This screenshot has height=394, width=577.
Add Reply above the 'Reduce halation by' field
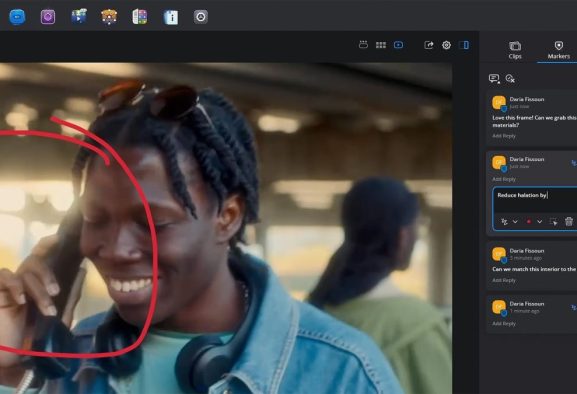tap(504, 179)
